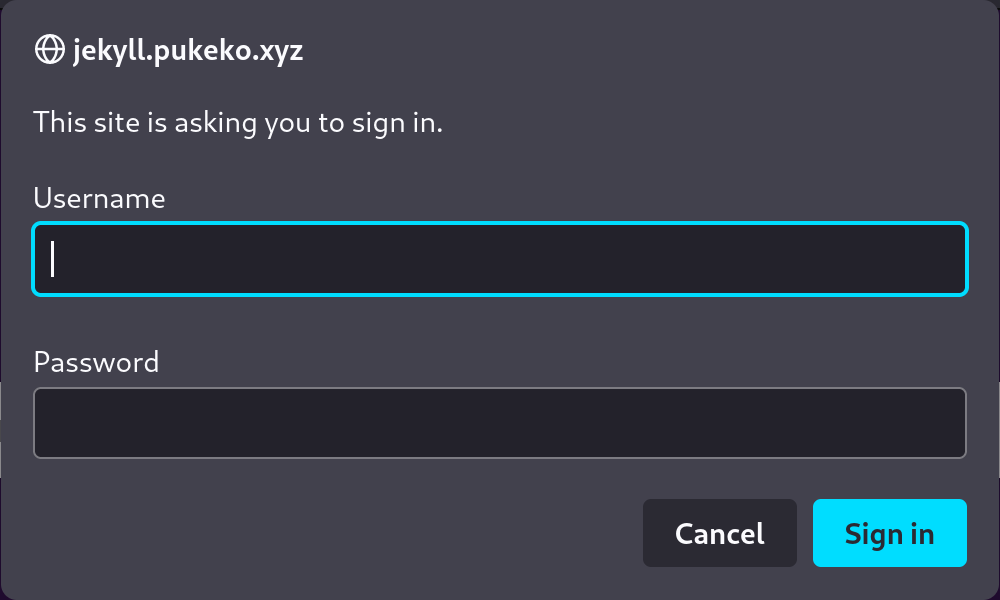Click the Username input field

[x=500, y=259]
